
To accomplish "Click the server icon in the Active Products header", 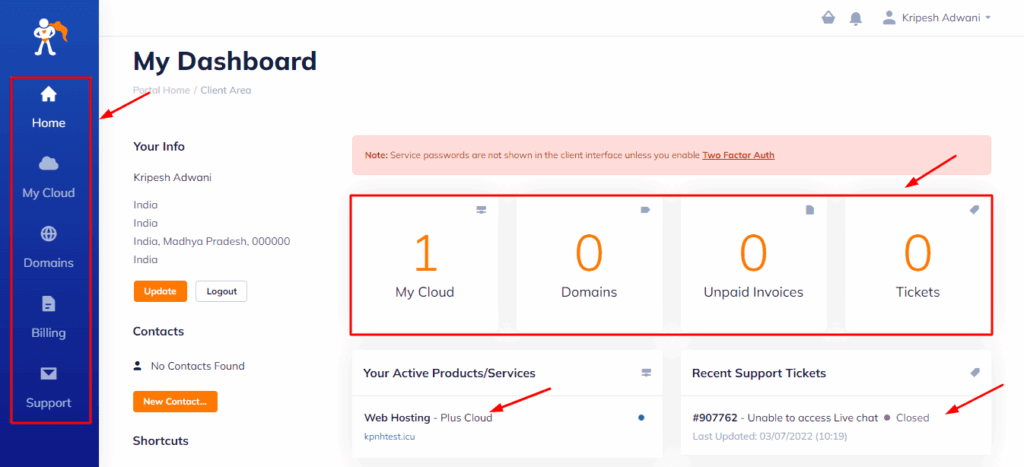I will point(646,373).
